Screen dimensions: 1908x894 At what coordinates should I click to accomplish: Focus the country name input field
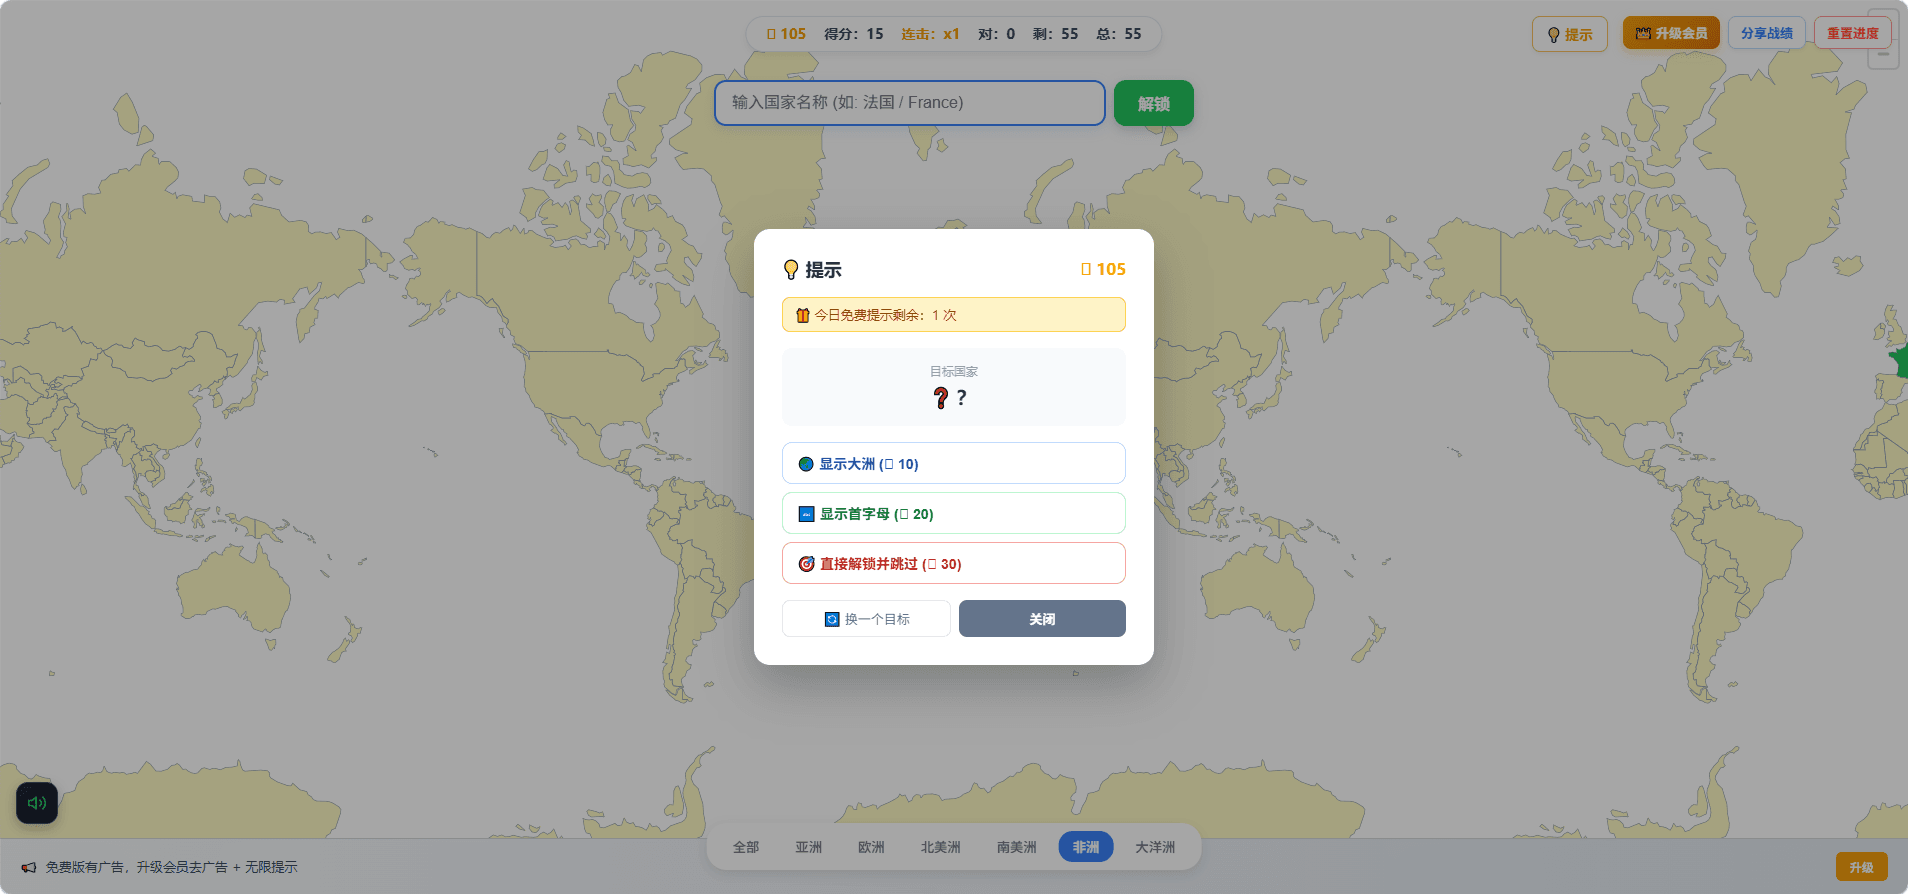click(910, 103)
